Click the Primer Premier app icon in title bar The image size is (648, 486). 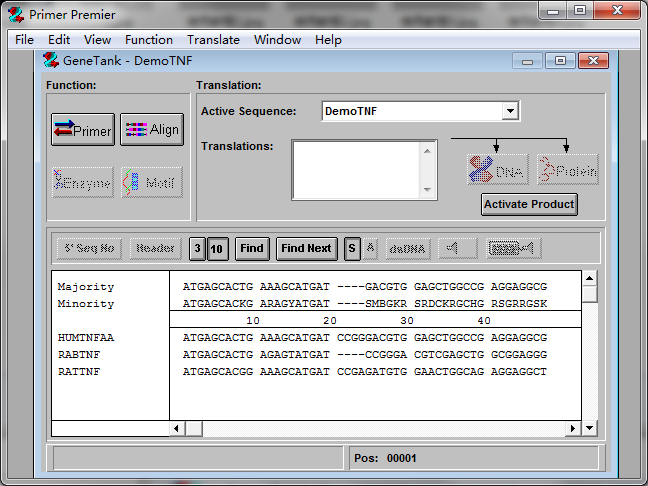[15, 14]
